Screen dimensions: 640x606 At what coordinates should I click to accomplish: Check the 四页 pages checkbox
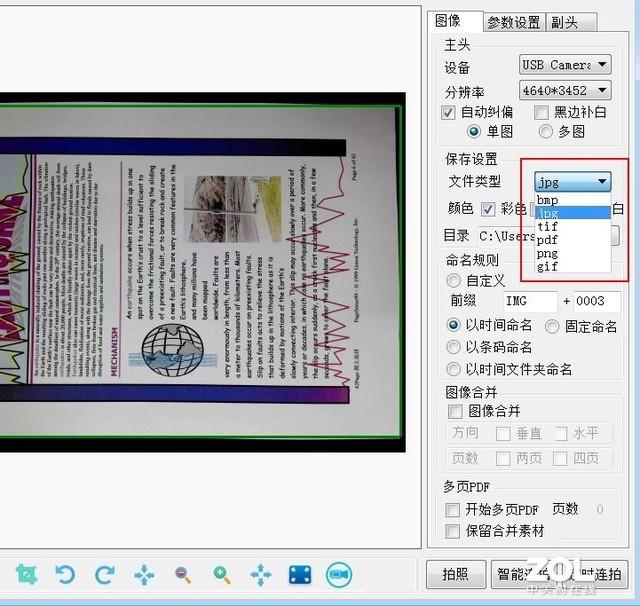tap(560, 459)
